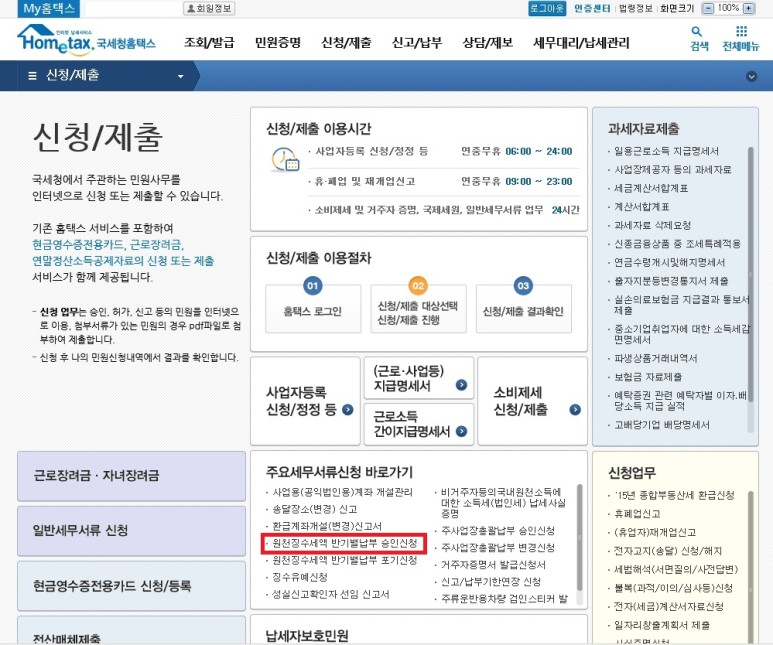
Task: Open 사업용(공익법인용)계좌 개설관리 link
Action: pyautogui.click(x=343, y=492)
